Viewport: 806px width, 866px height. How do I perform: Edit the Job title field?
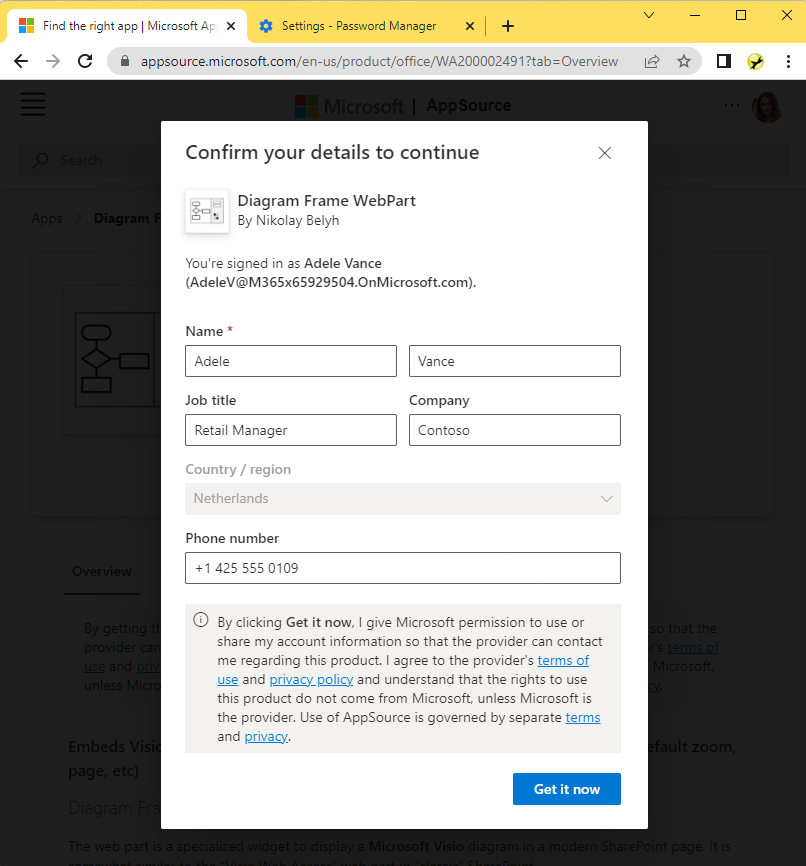pyautogui.click(x=291, y=430)
